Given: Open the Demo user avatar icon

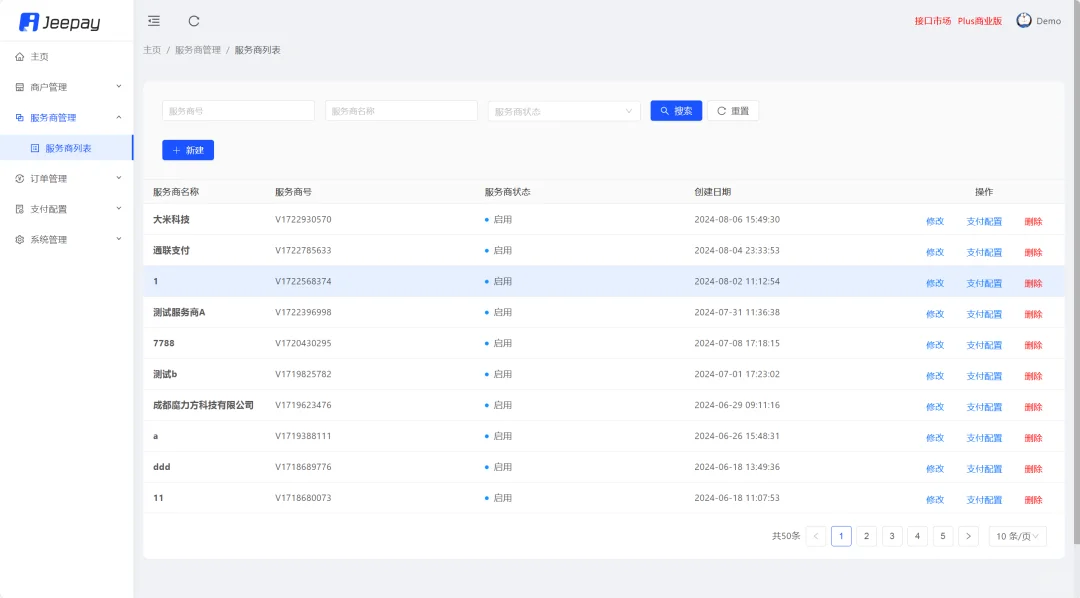Looking at the screenshot, I should pos(1022,20).
